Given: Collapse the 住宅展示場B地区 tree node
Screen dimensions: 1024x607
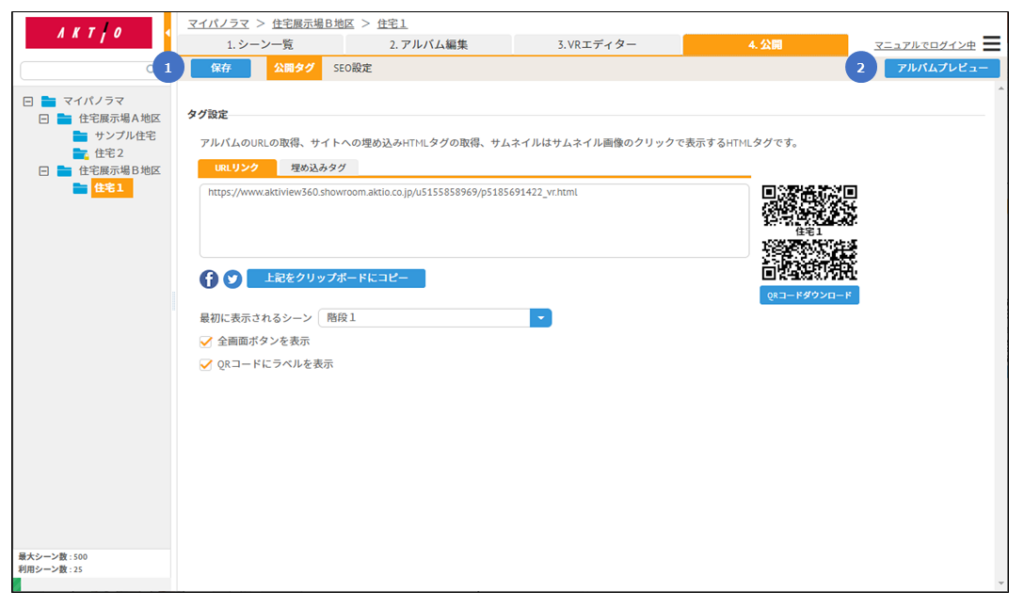Looking at the screenshot, I should point(44,171).
